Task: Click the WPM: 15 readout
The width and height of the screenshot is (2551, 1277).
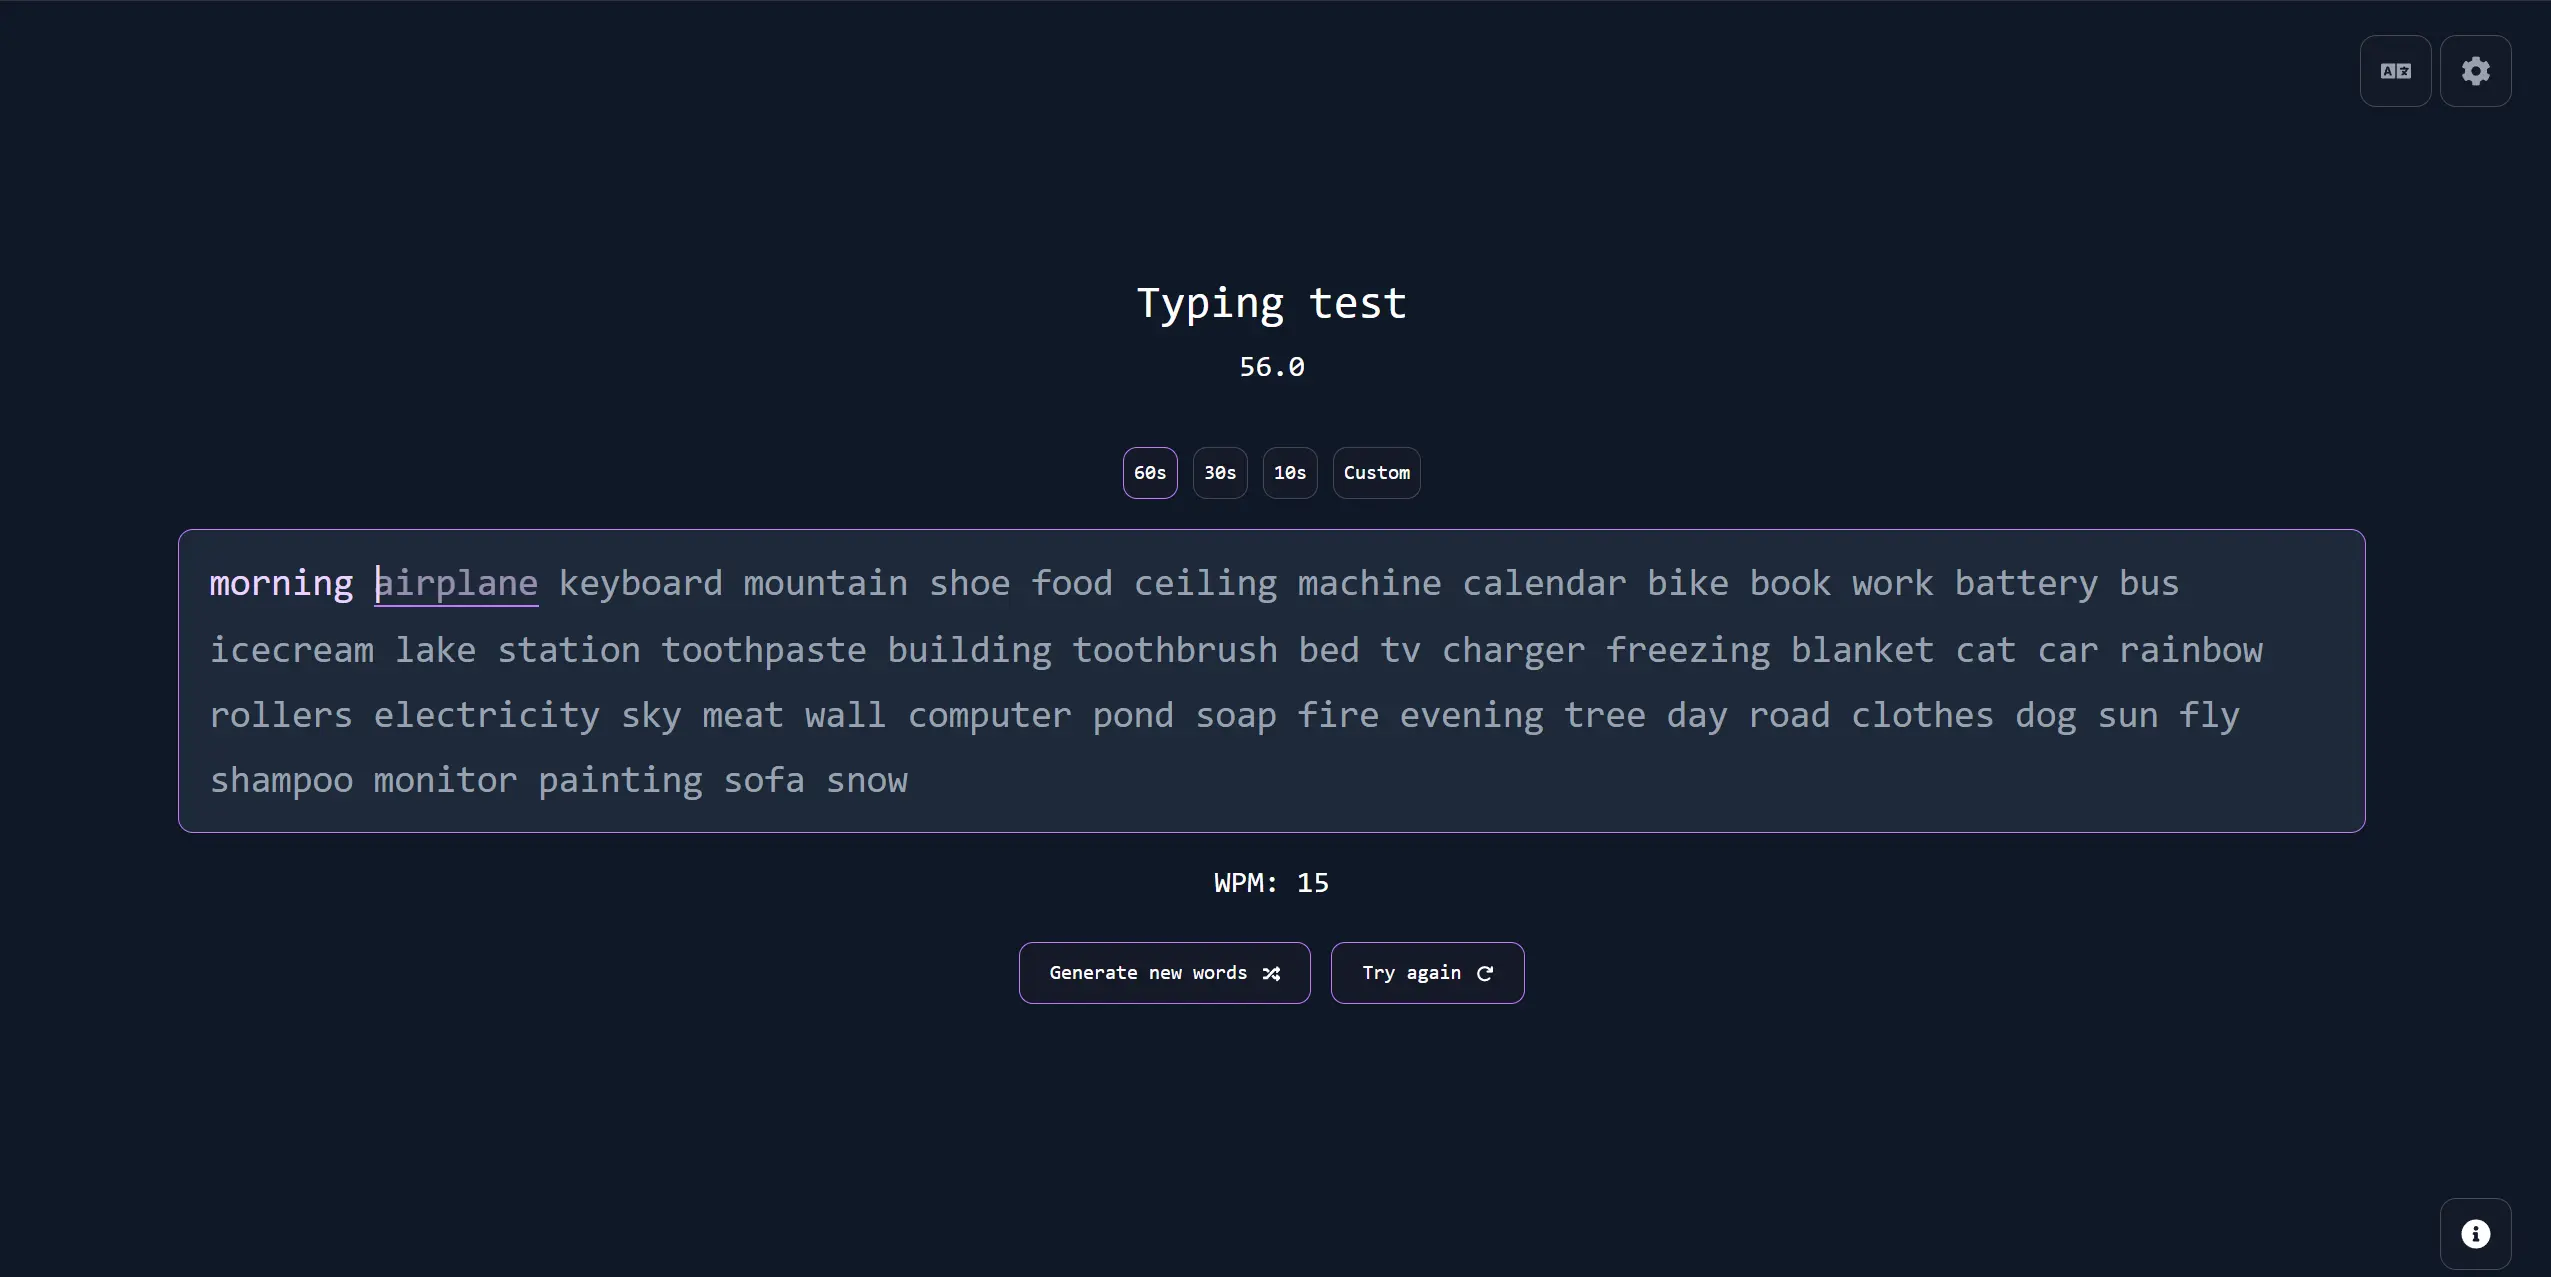Action: click(1271, 883)
